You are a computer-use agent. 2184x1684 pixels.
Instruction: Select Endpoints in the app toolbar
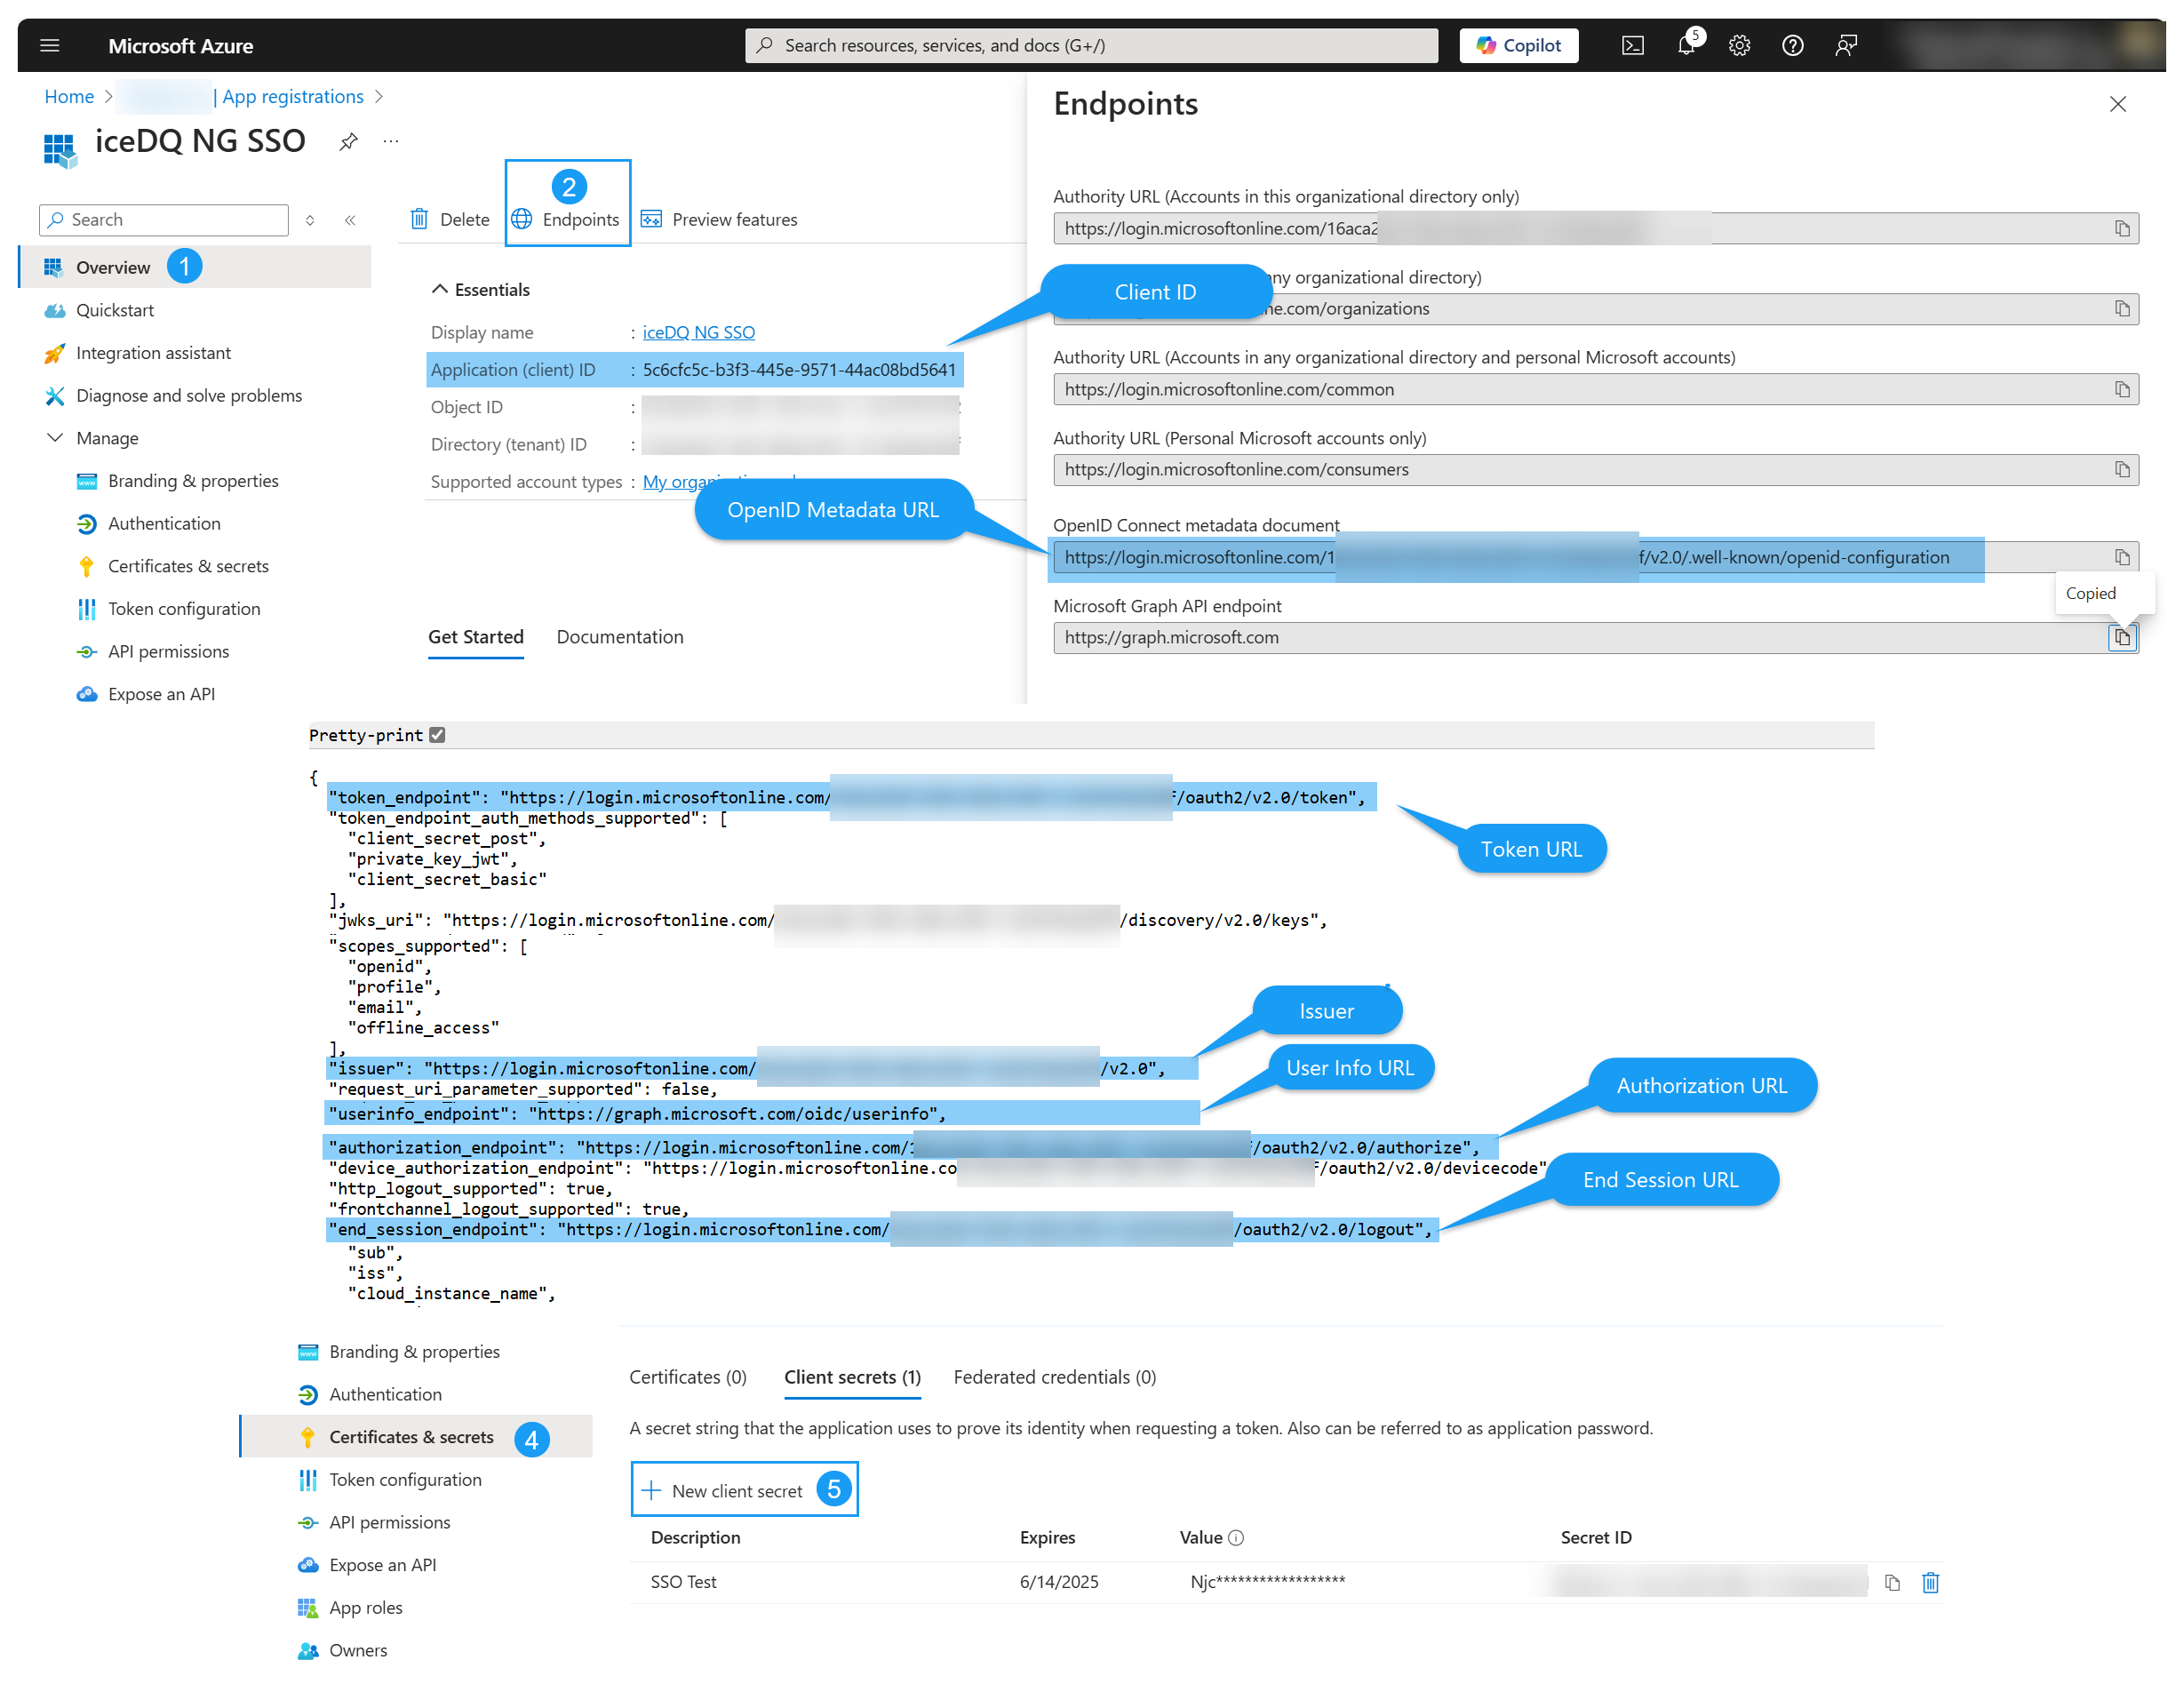pyautogui.click(x=567, y=219)
